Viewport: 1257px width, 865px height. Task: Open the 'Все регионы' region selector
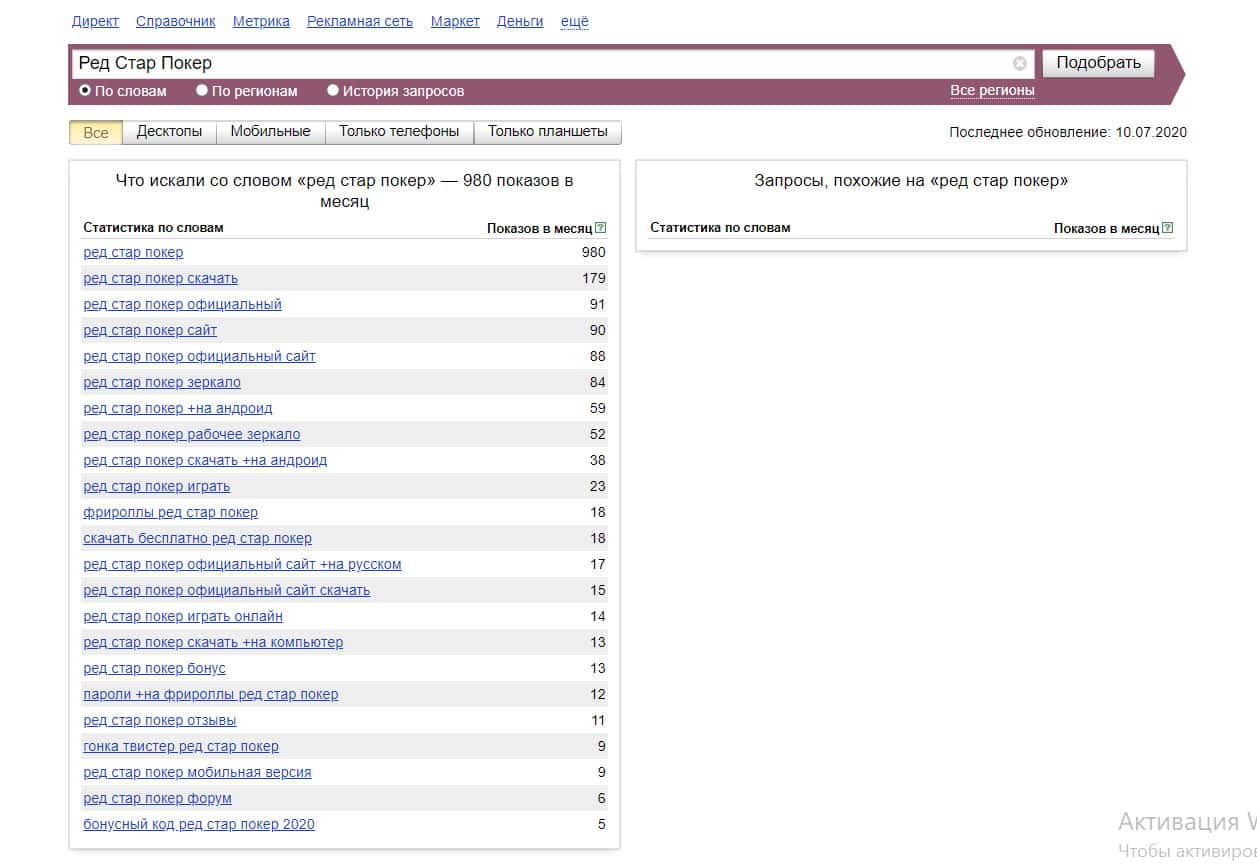[x=991, y=90]
